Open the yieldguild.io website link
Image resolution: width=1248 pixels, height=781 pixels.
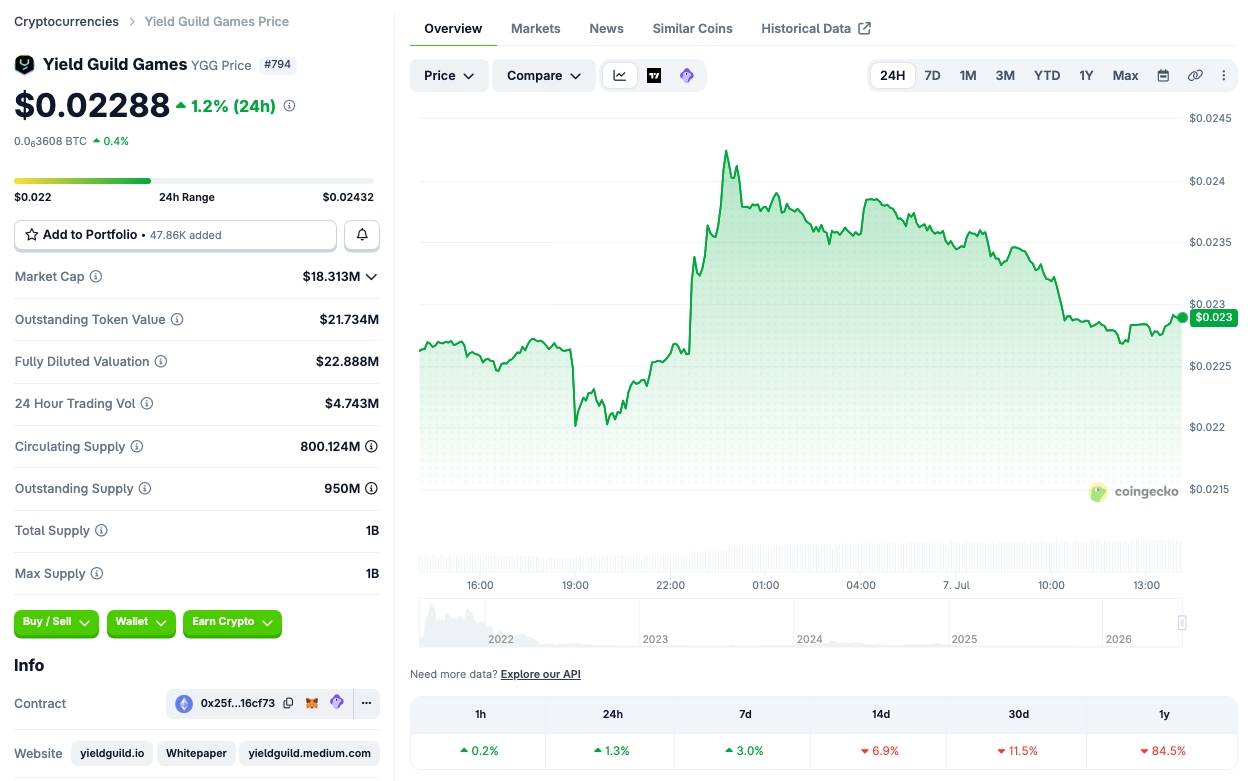112,753
